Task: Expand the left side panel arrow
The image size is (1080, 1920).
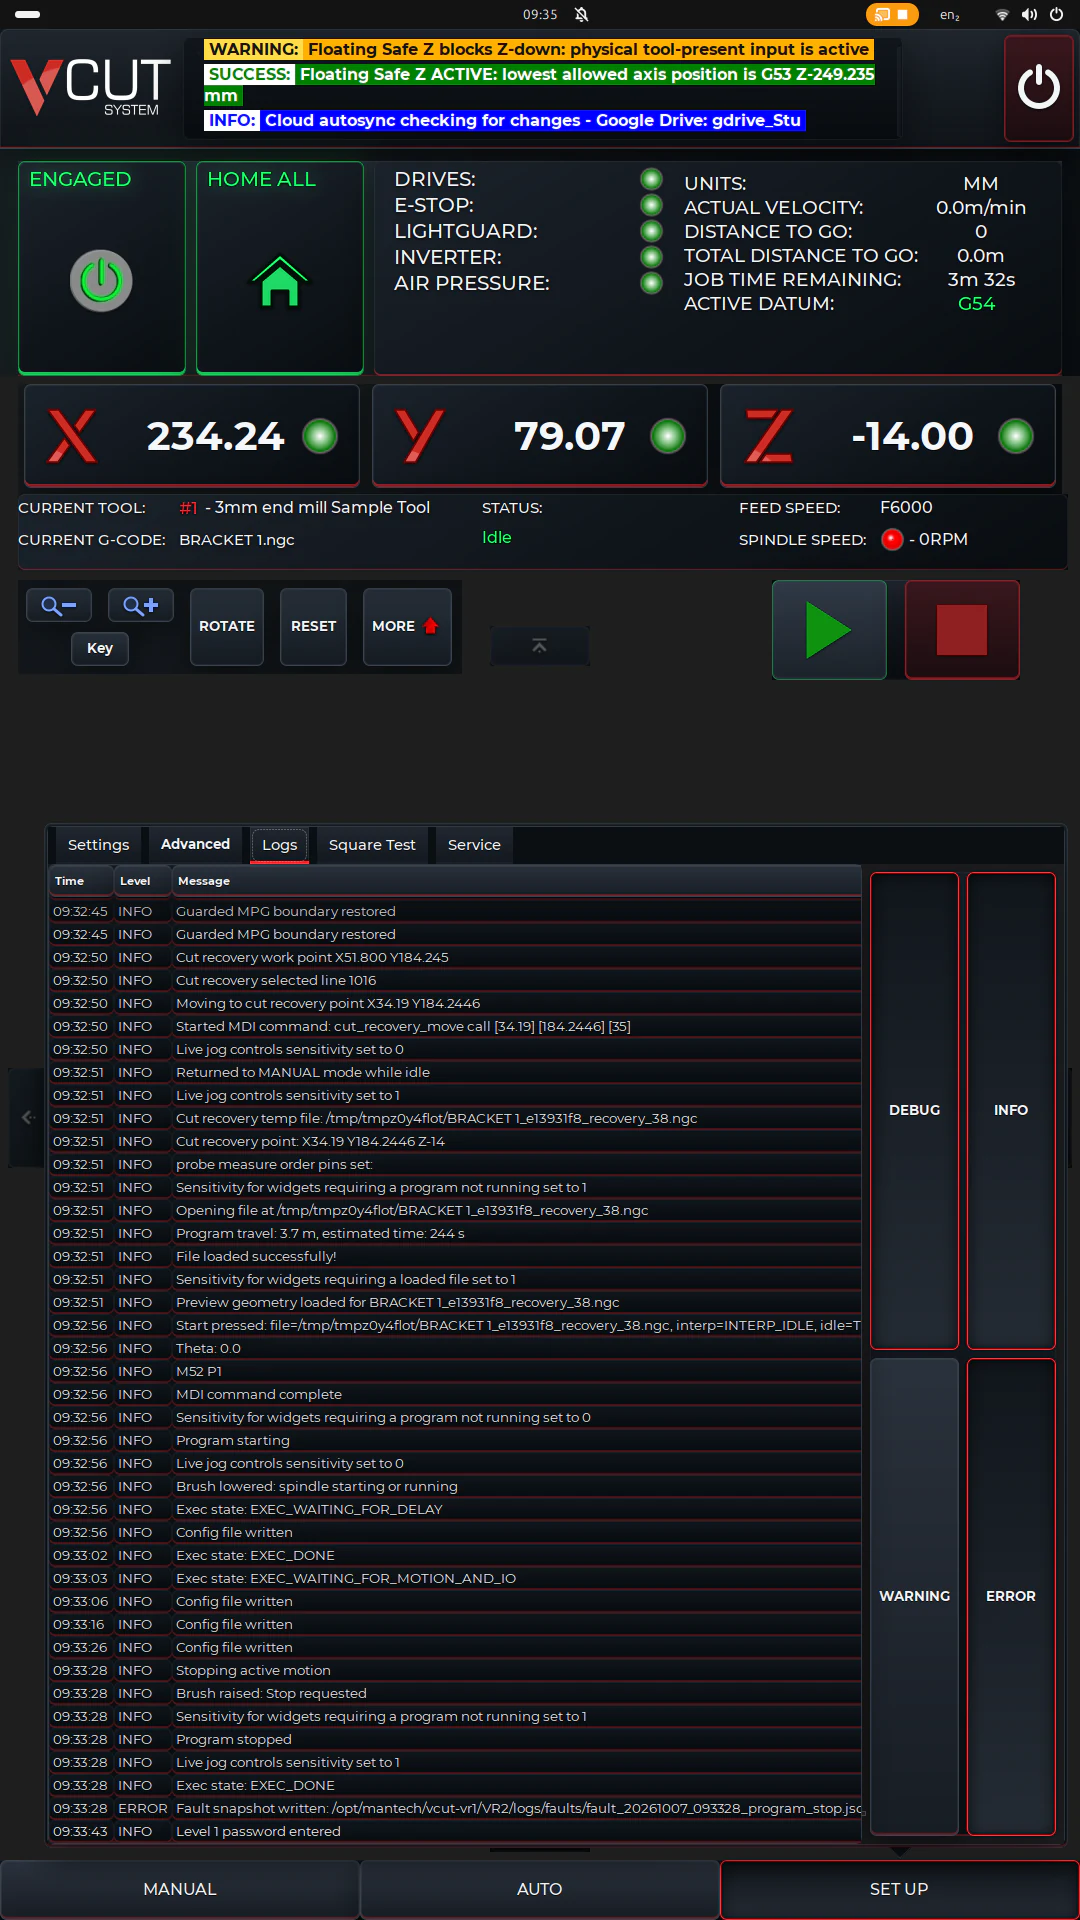Action: point(27,1117)
